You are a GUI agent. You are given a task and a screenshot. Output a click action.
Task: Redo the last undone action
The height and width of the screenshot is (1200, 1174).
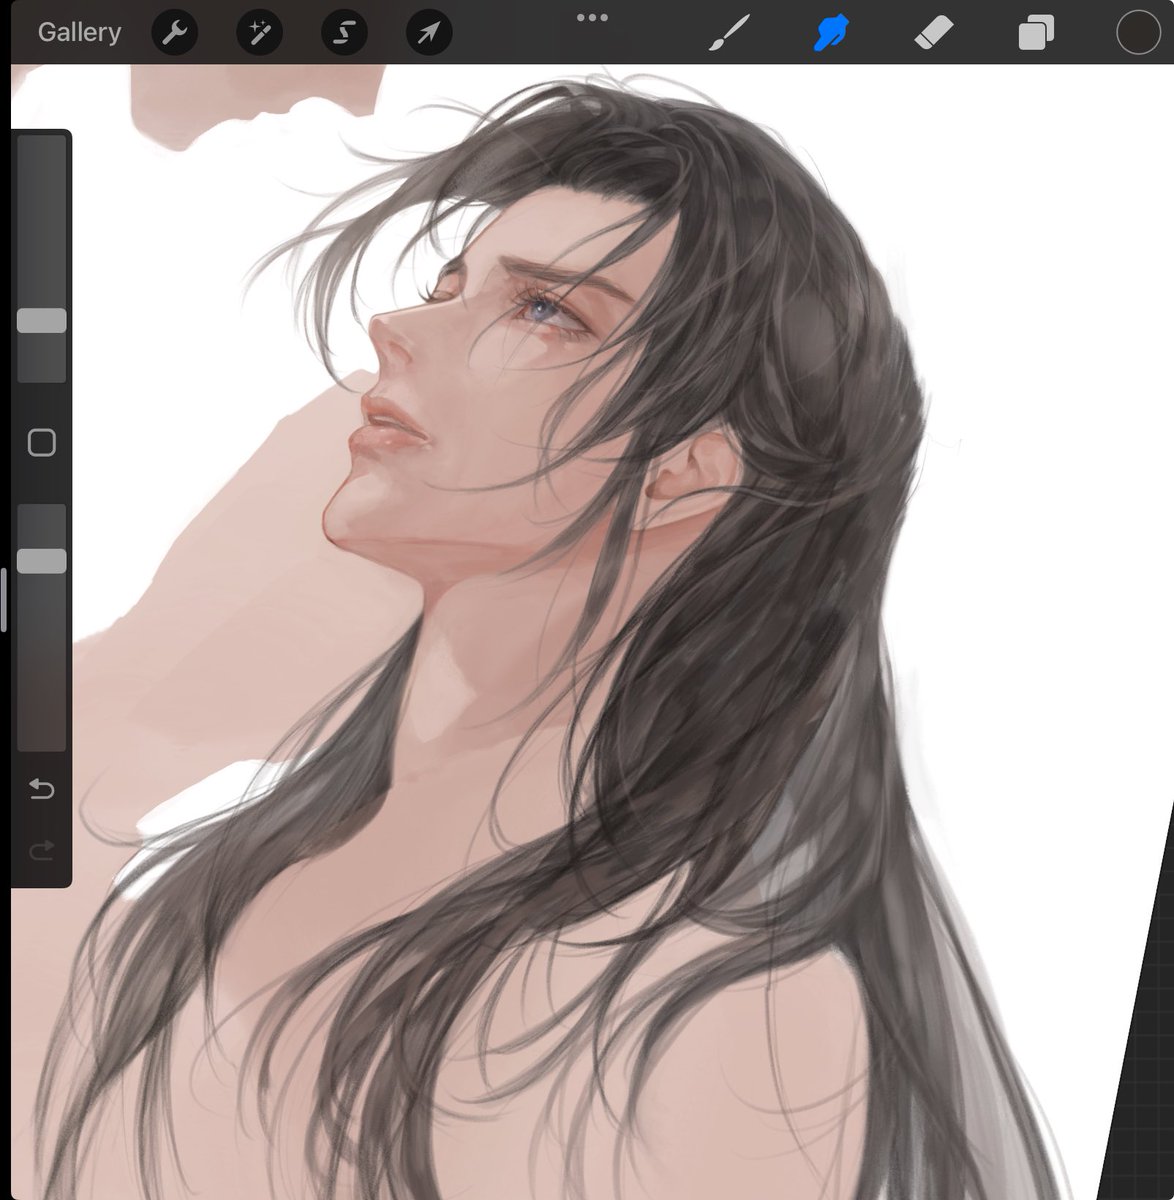pyautogui.click(x=42, y=851)
